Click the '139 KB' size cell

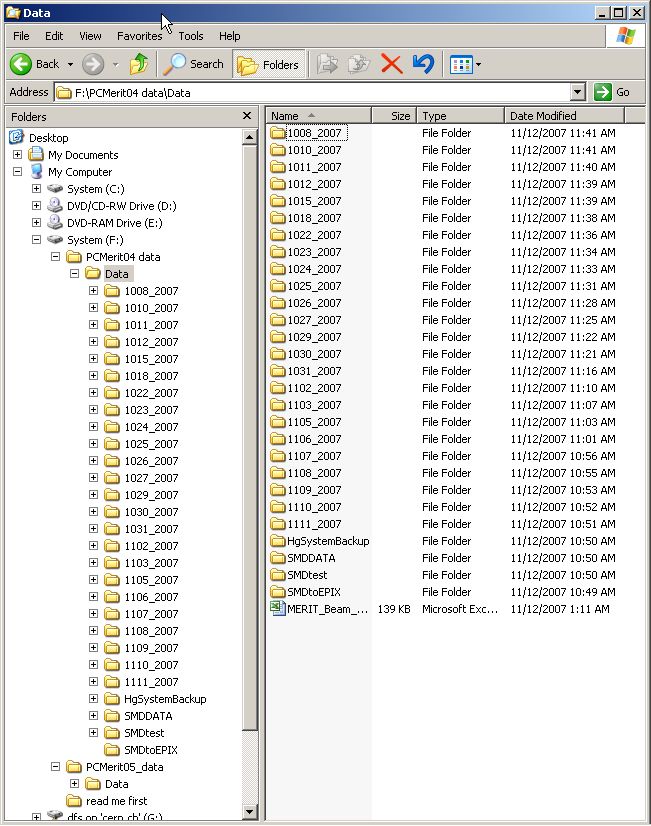coord(393,609)
